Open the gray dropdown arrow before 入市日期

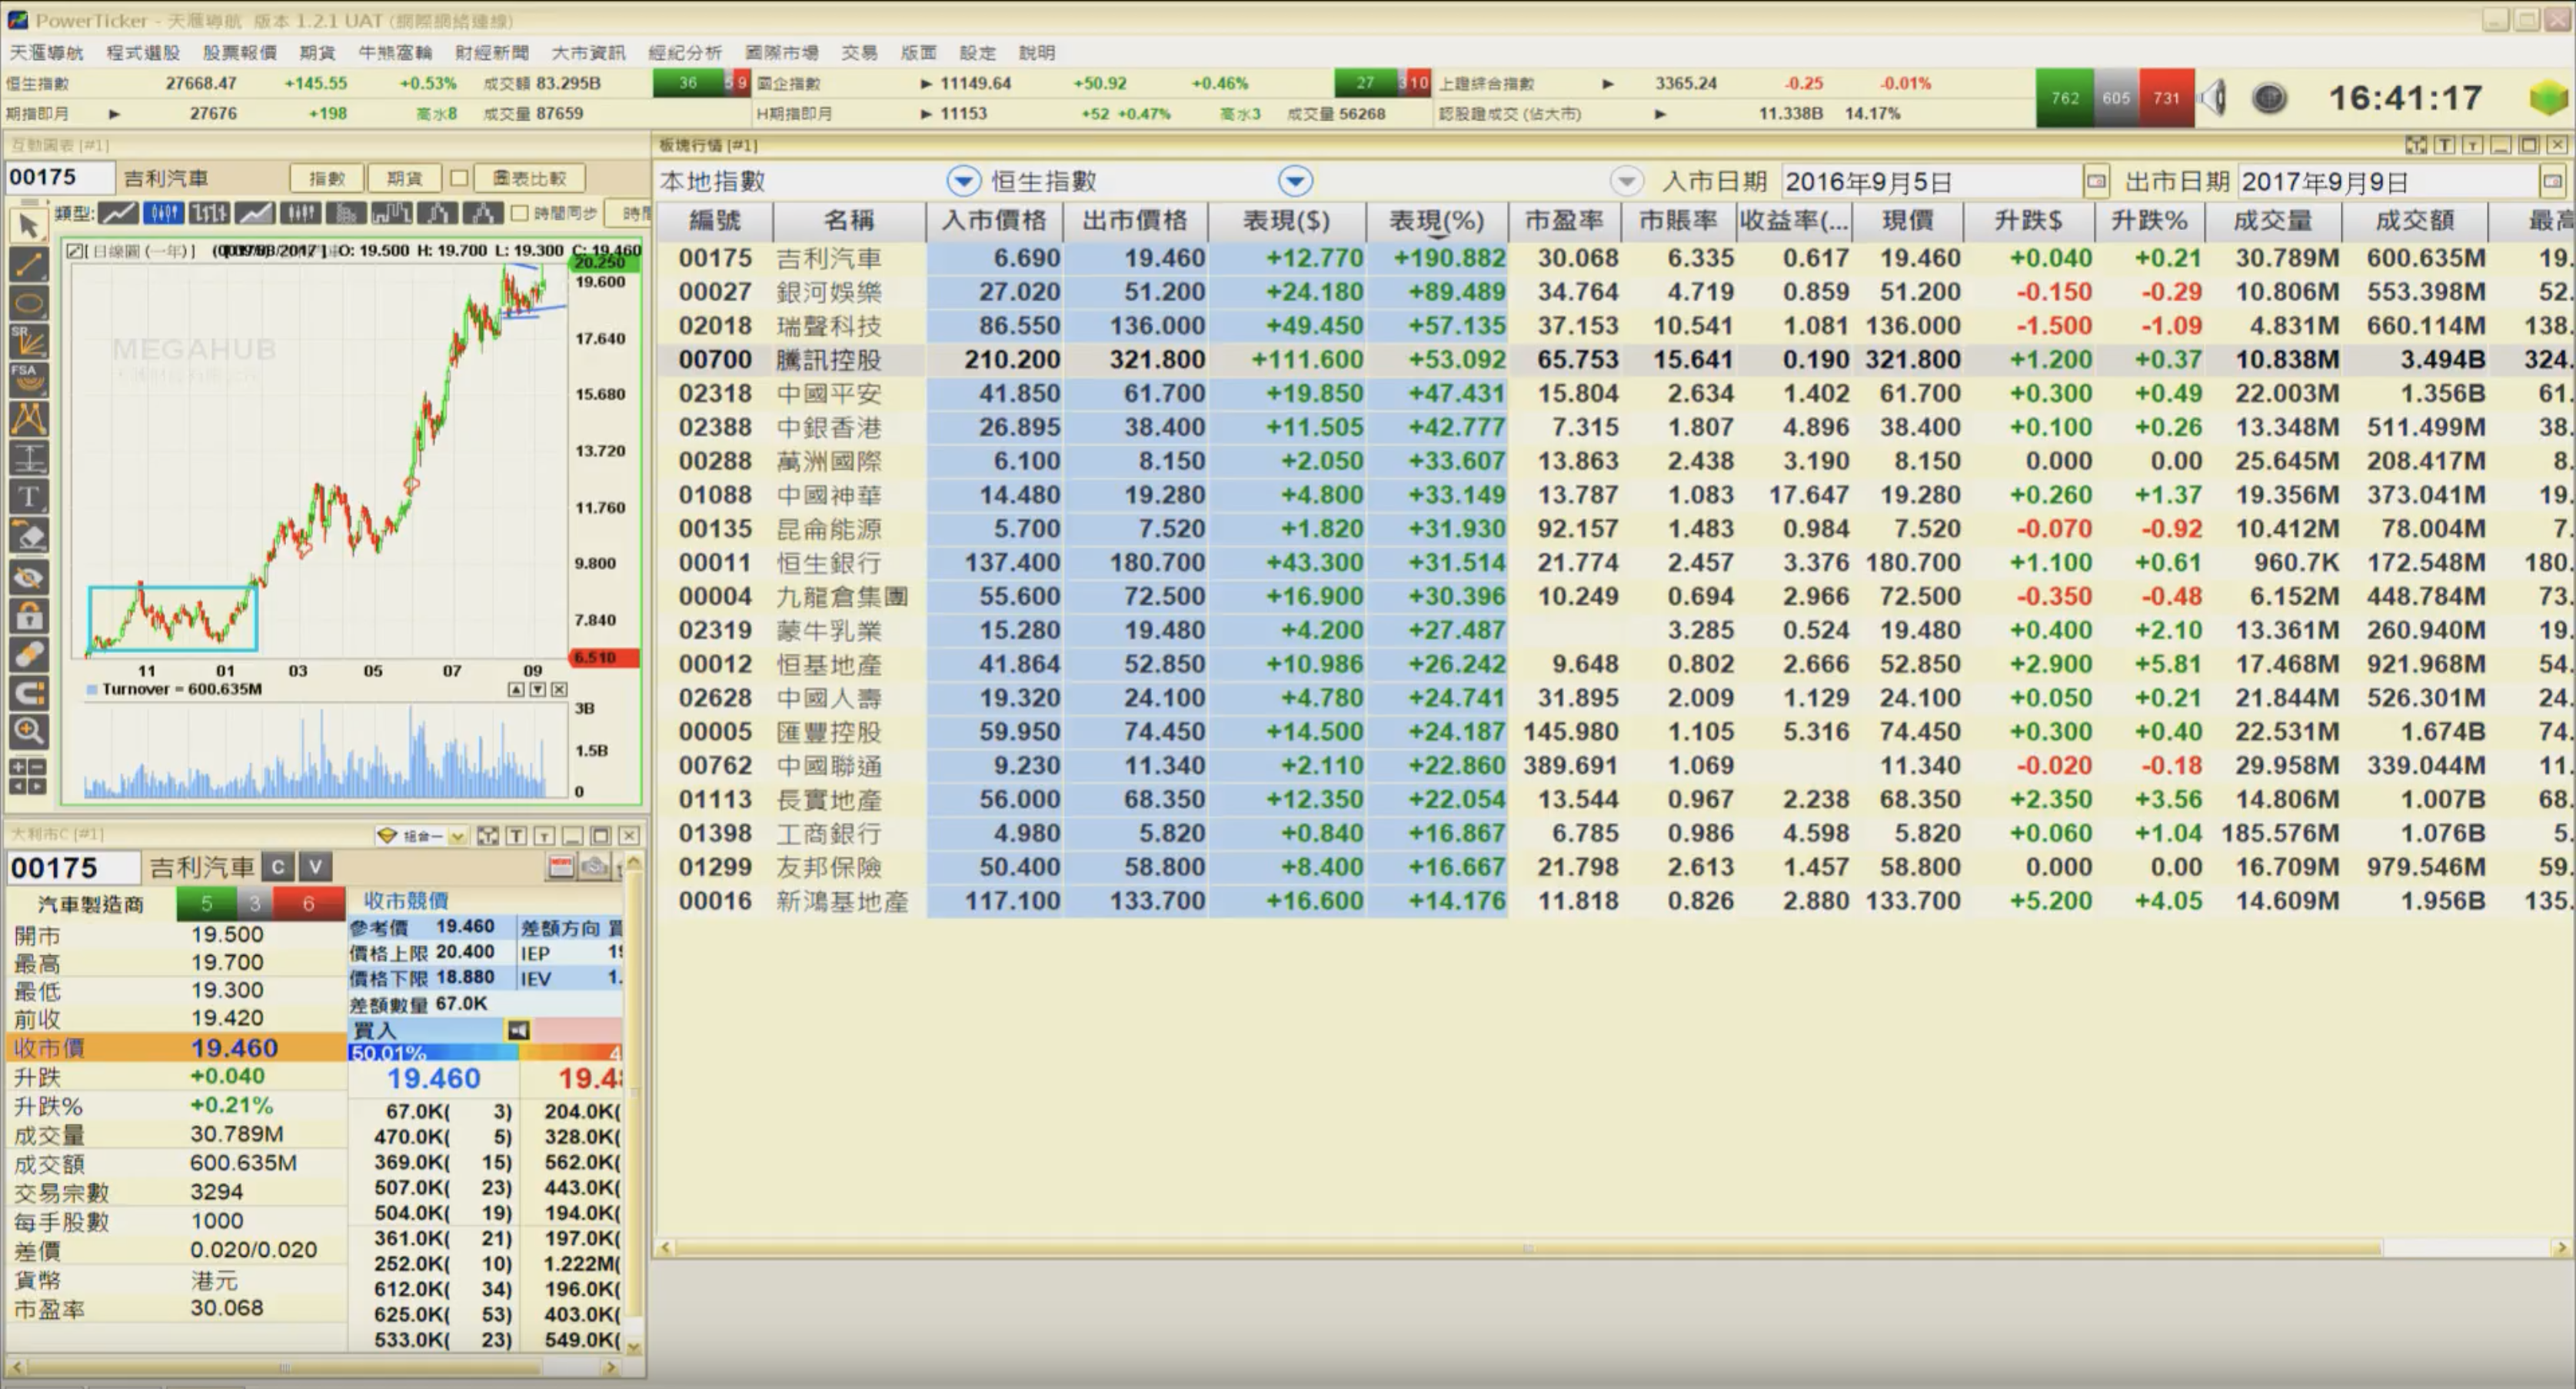[x=1627, y=181]
